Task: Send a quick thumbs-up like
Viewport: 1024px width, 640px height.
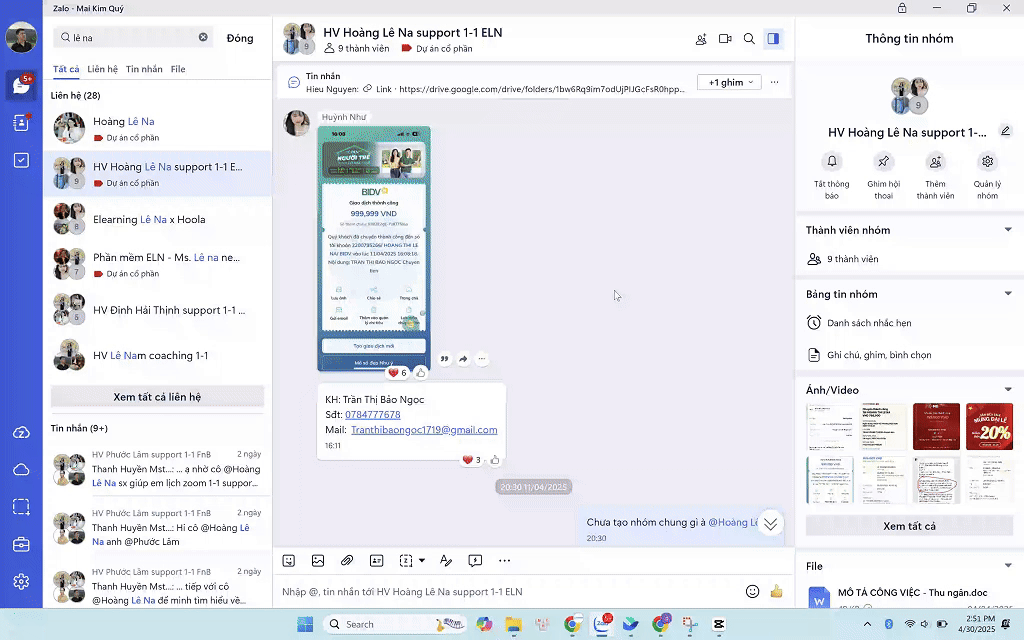Action: (x=776, y=592)
